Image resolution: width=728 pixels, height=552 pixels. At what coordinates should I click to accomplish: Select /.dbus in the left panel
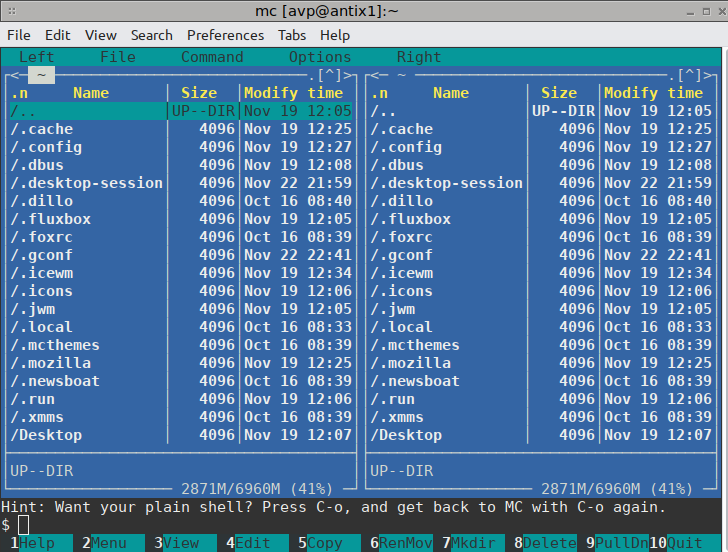(181, 165)
